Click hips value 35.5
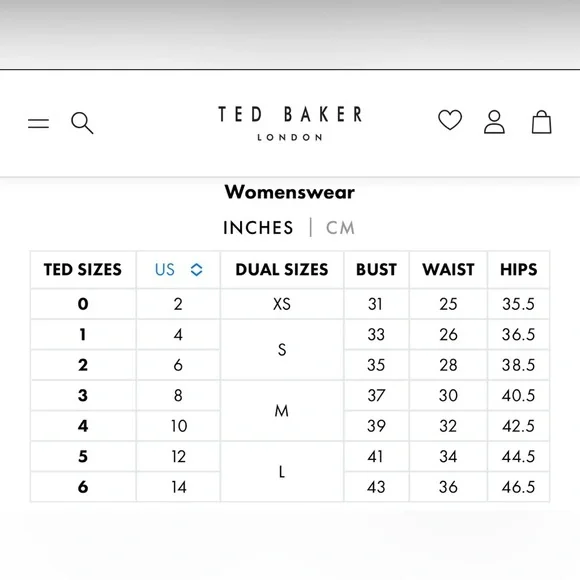 518,304
